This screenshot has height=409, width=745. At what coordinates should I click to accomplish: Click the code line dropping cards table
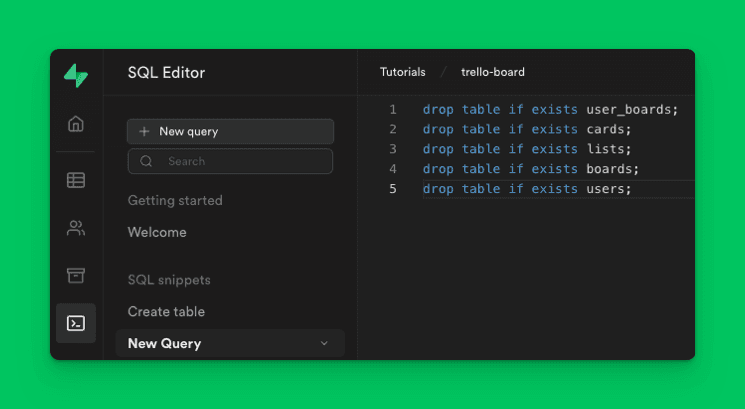coord(527,129)
